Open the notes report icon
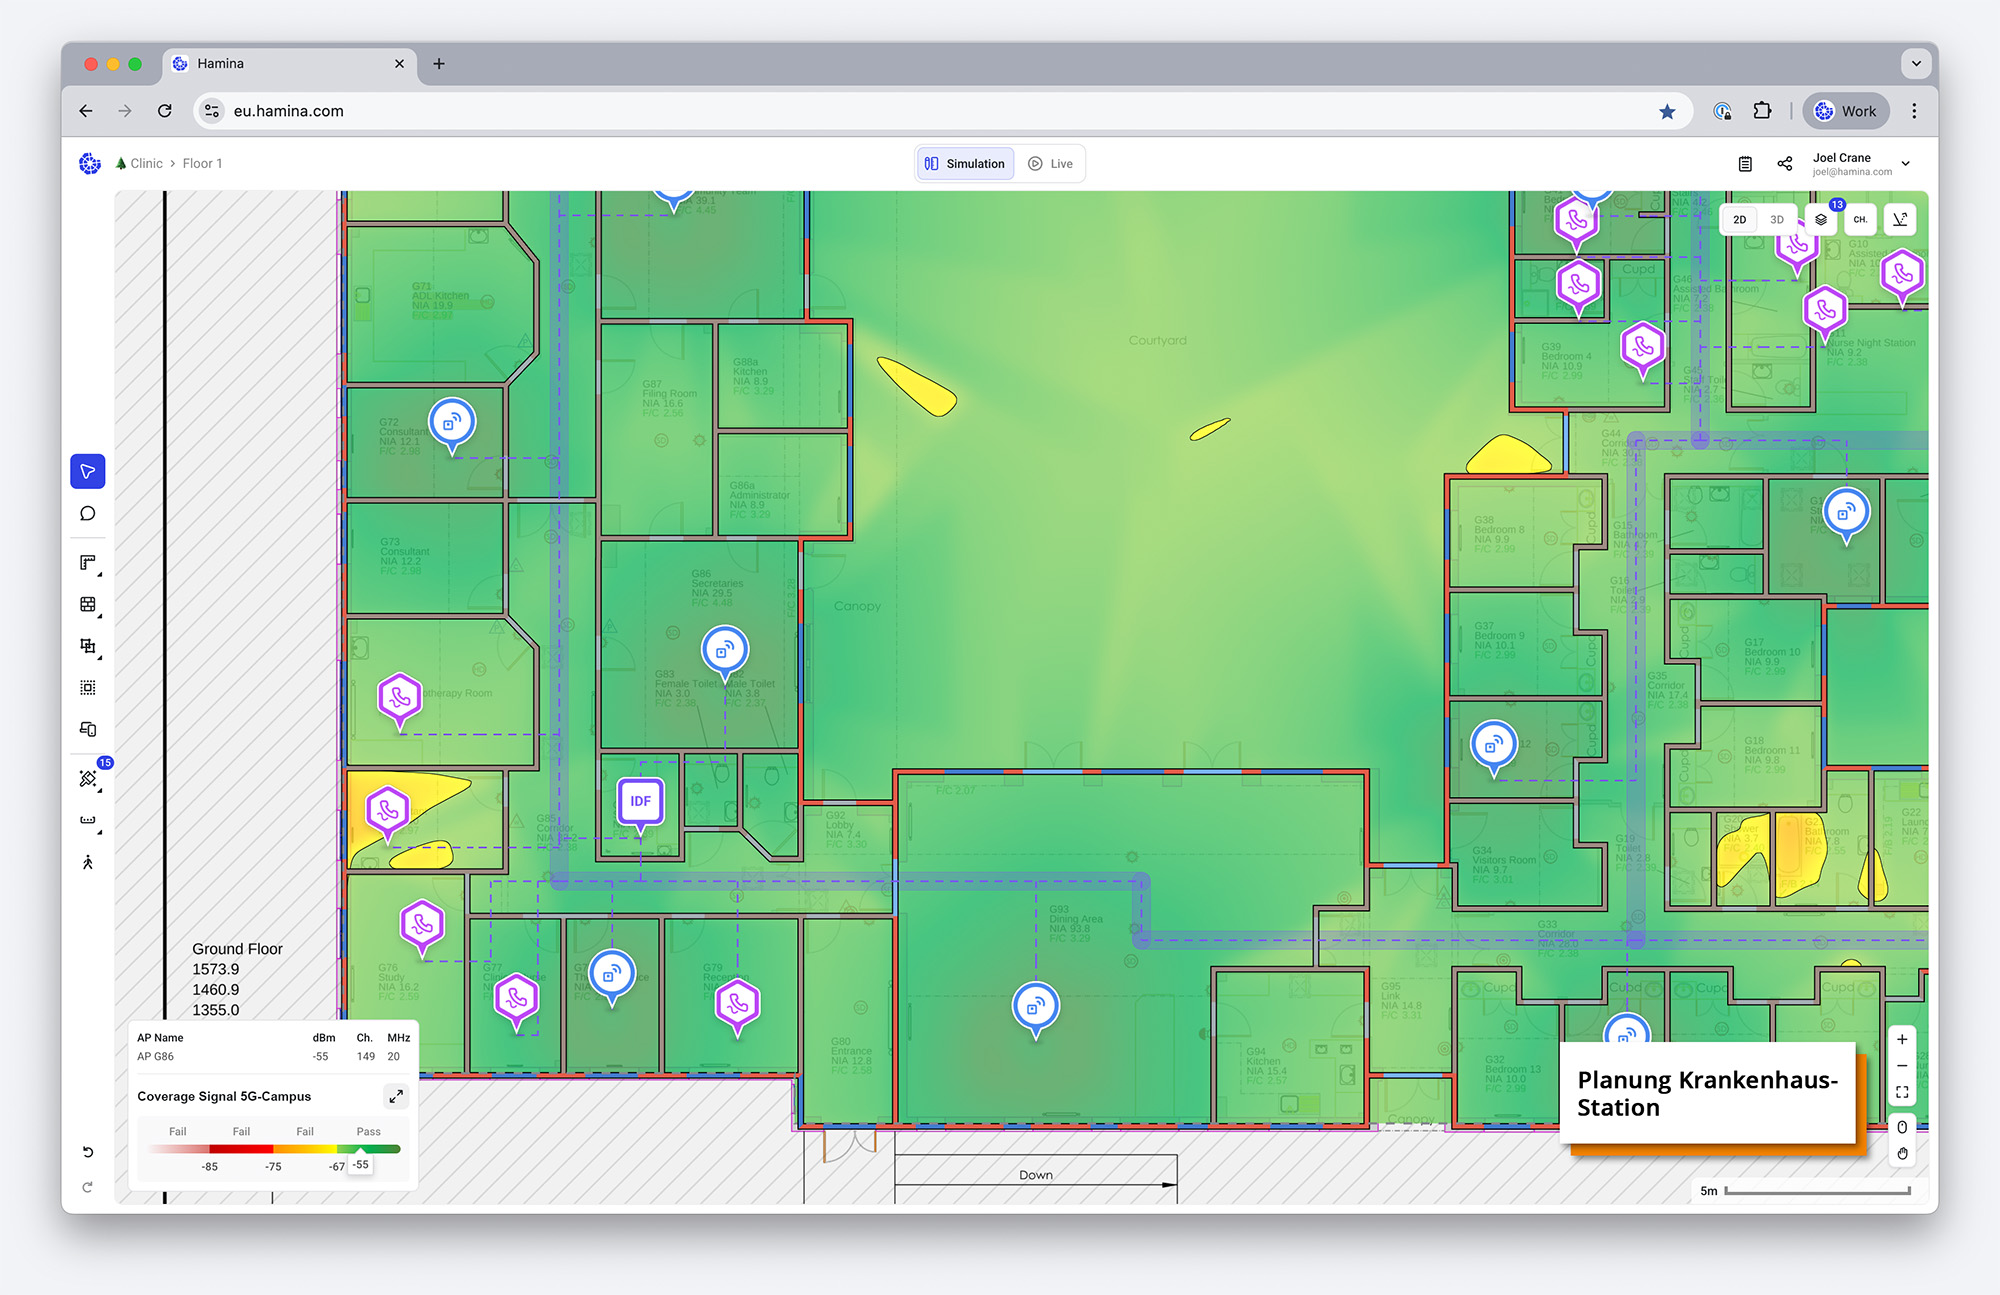The width and height of the screenshot is (2000, 1295). [1745, 164]
